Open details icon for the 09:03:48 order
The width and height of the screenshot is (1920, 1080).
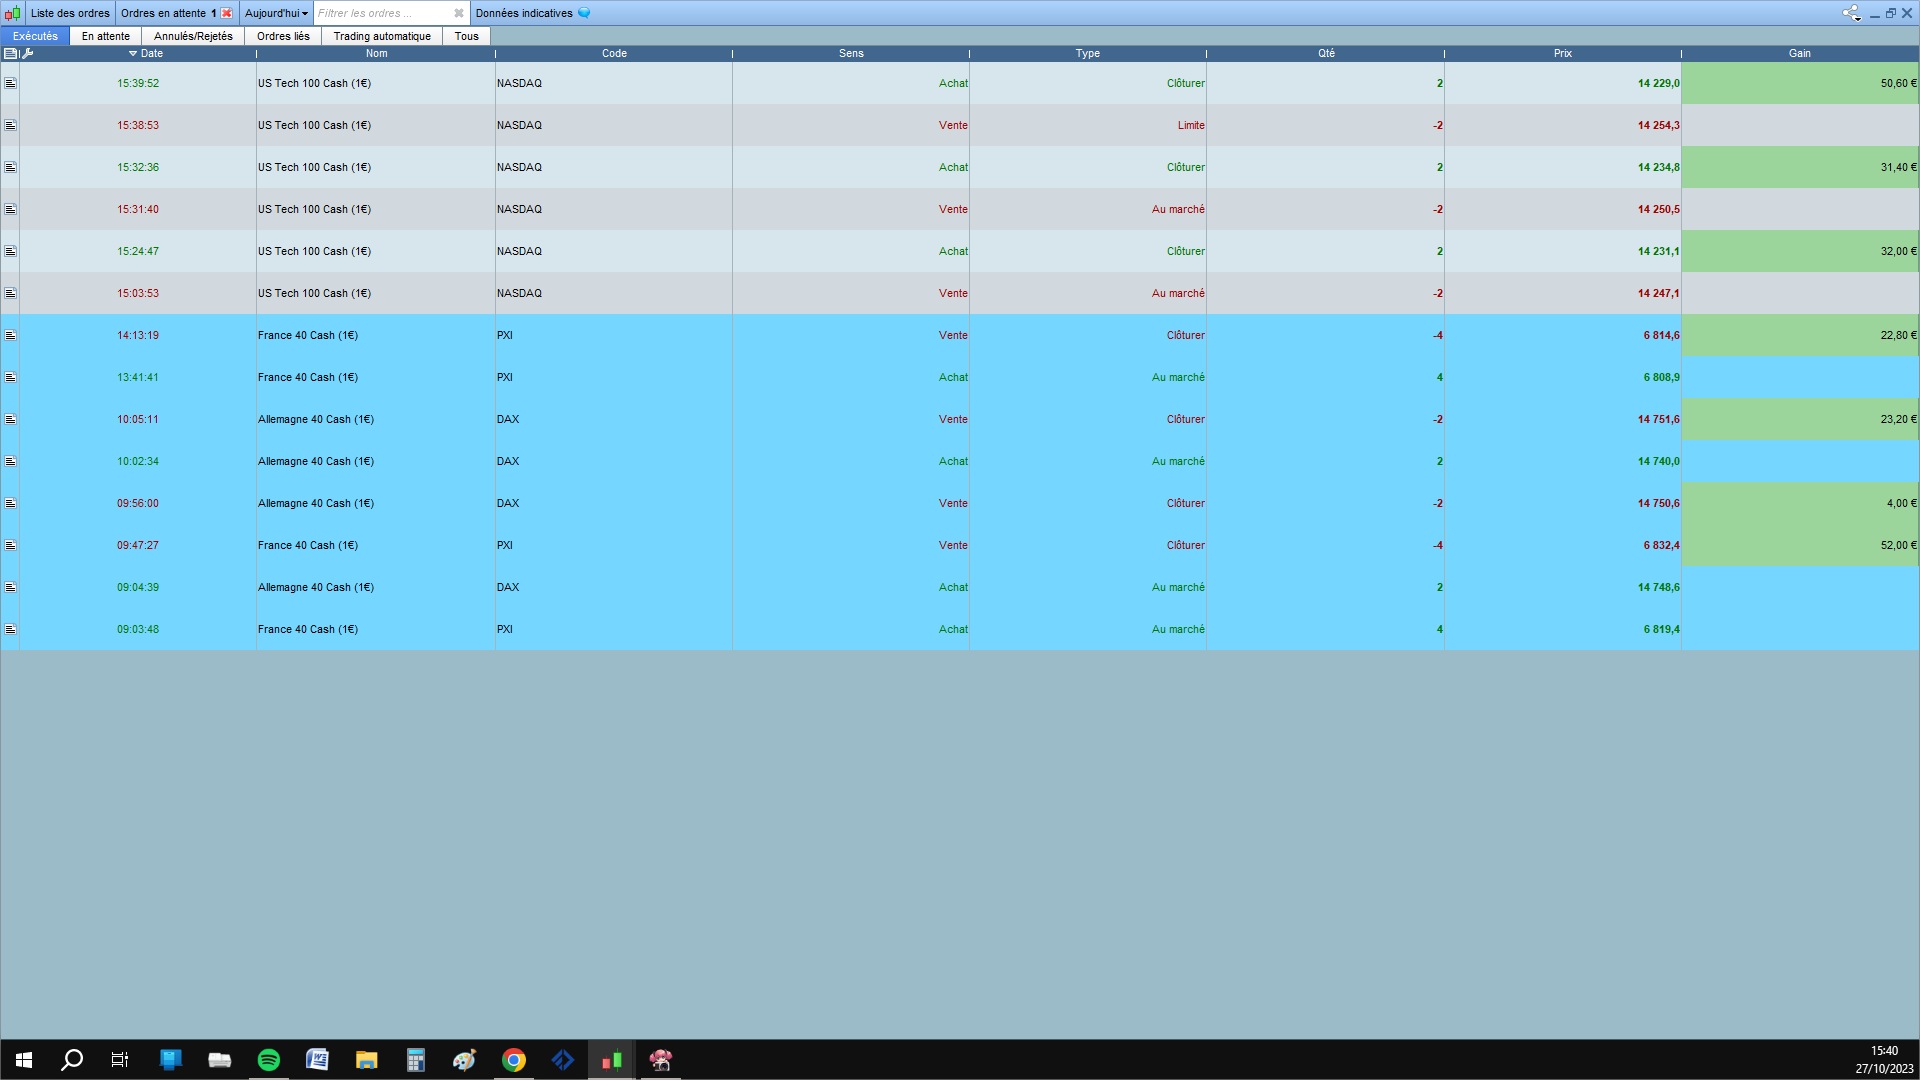pos(10,629)
